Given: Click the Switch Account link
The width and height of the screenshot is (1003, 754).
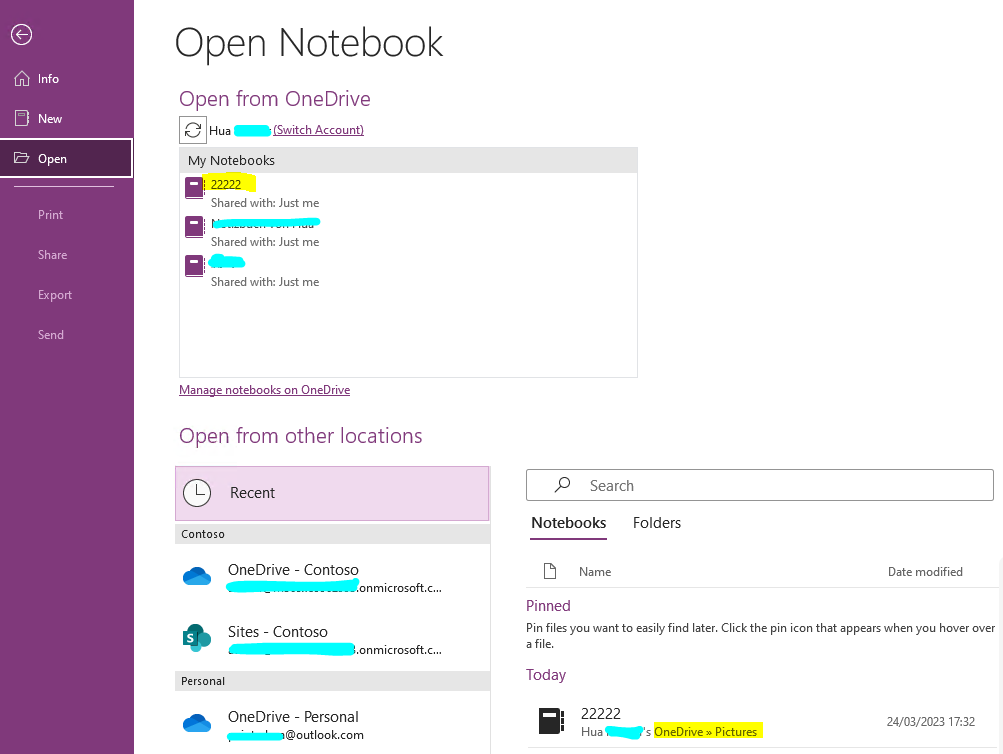Looking at the screenshot, I should click(318, 130).
